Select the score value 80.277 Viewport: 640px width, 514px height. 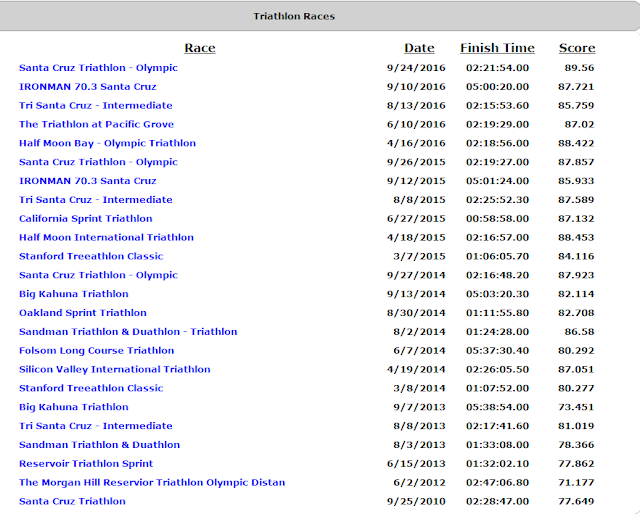(576, 388)
